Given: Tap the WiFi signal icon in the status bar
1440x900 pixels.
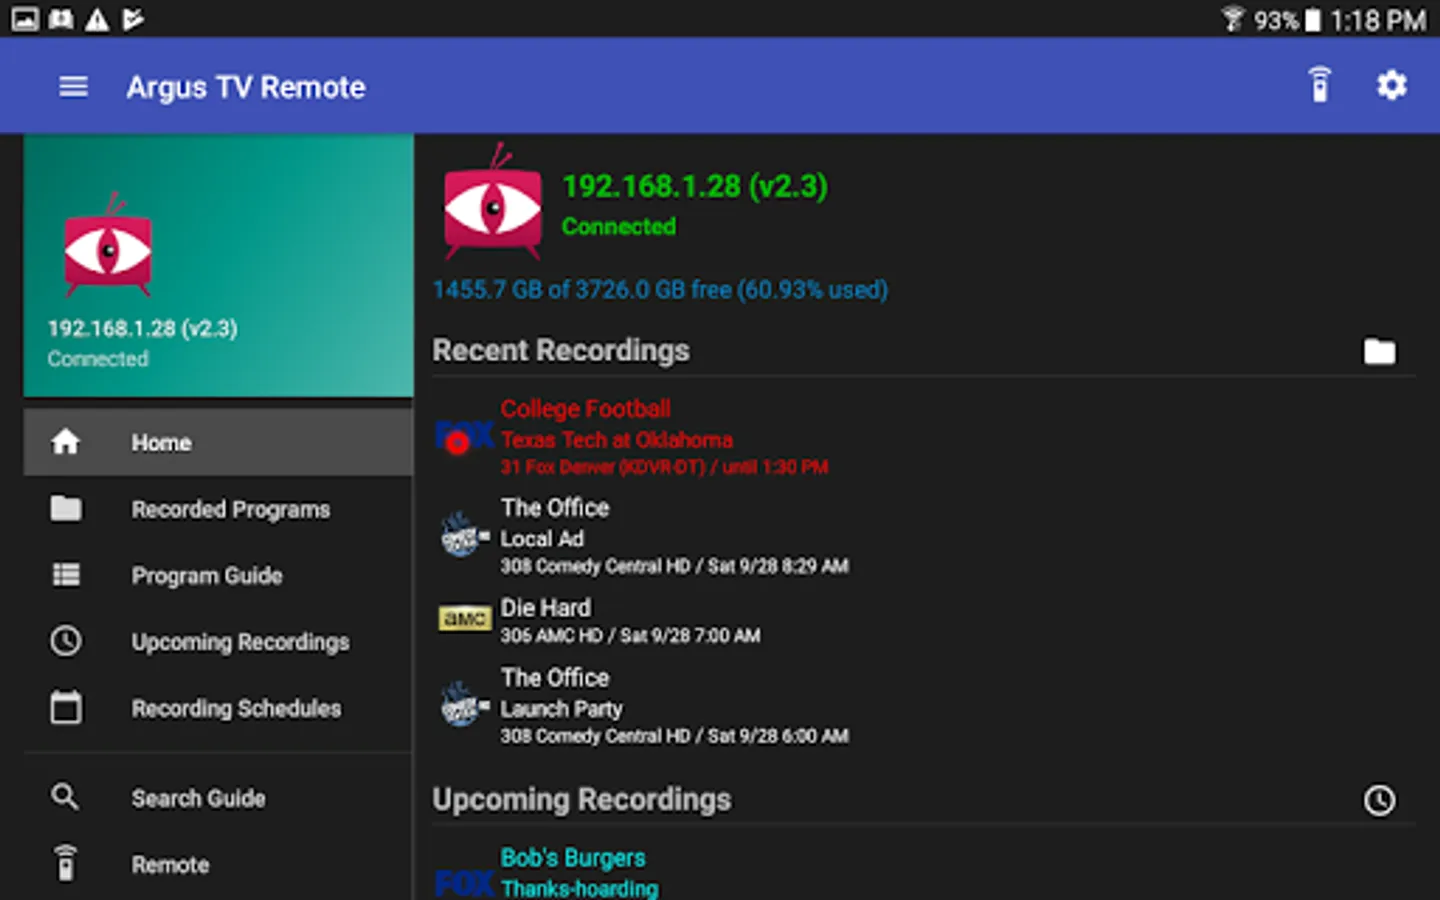Looking at the screenshot, I should pos(1233,19).
